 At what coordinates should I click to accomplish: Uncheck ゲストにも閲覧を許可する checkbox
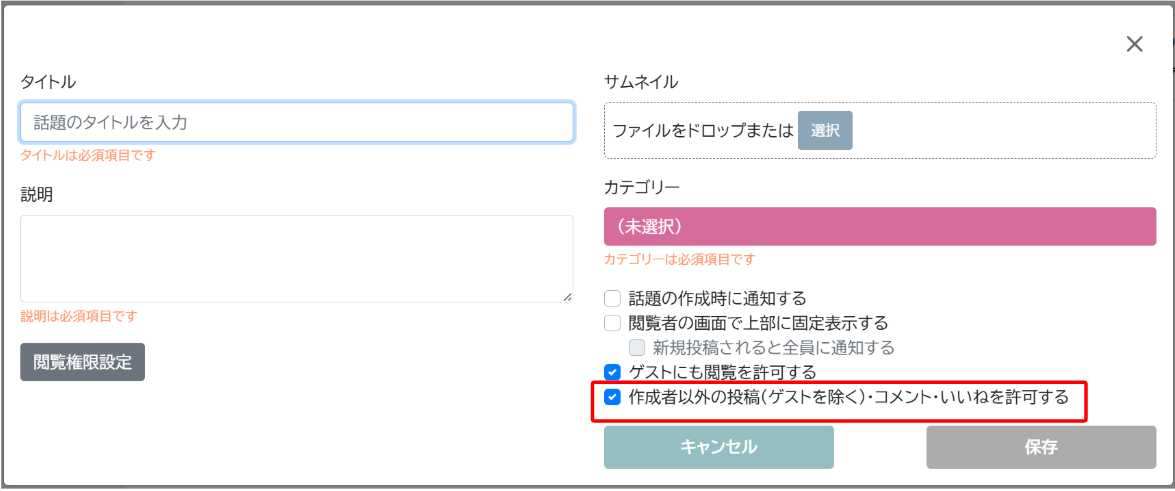click(613, 371)
